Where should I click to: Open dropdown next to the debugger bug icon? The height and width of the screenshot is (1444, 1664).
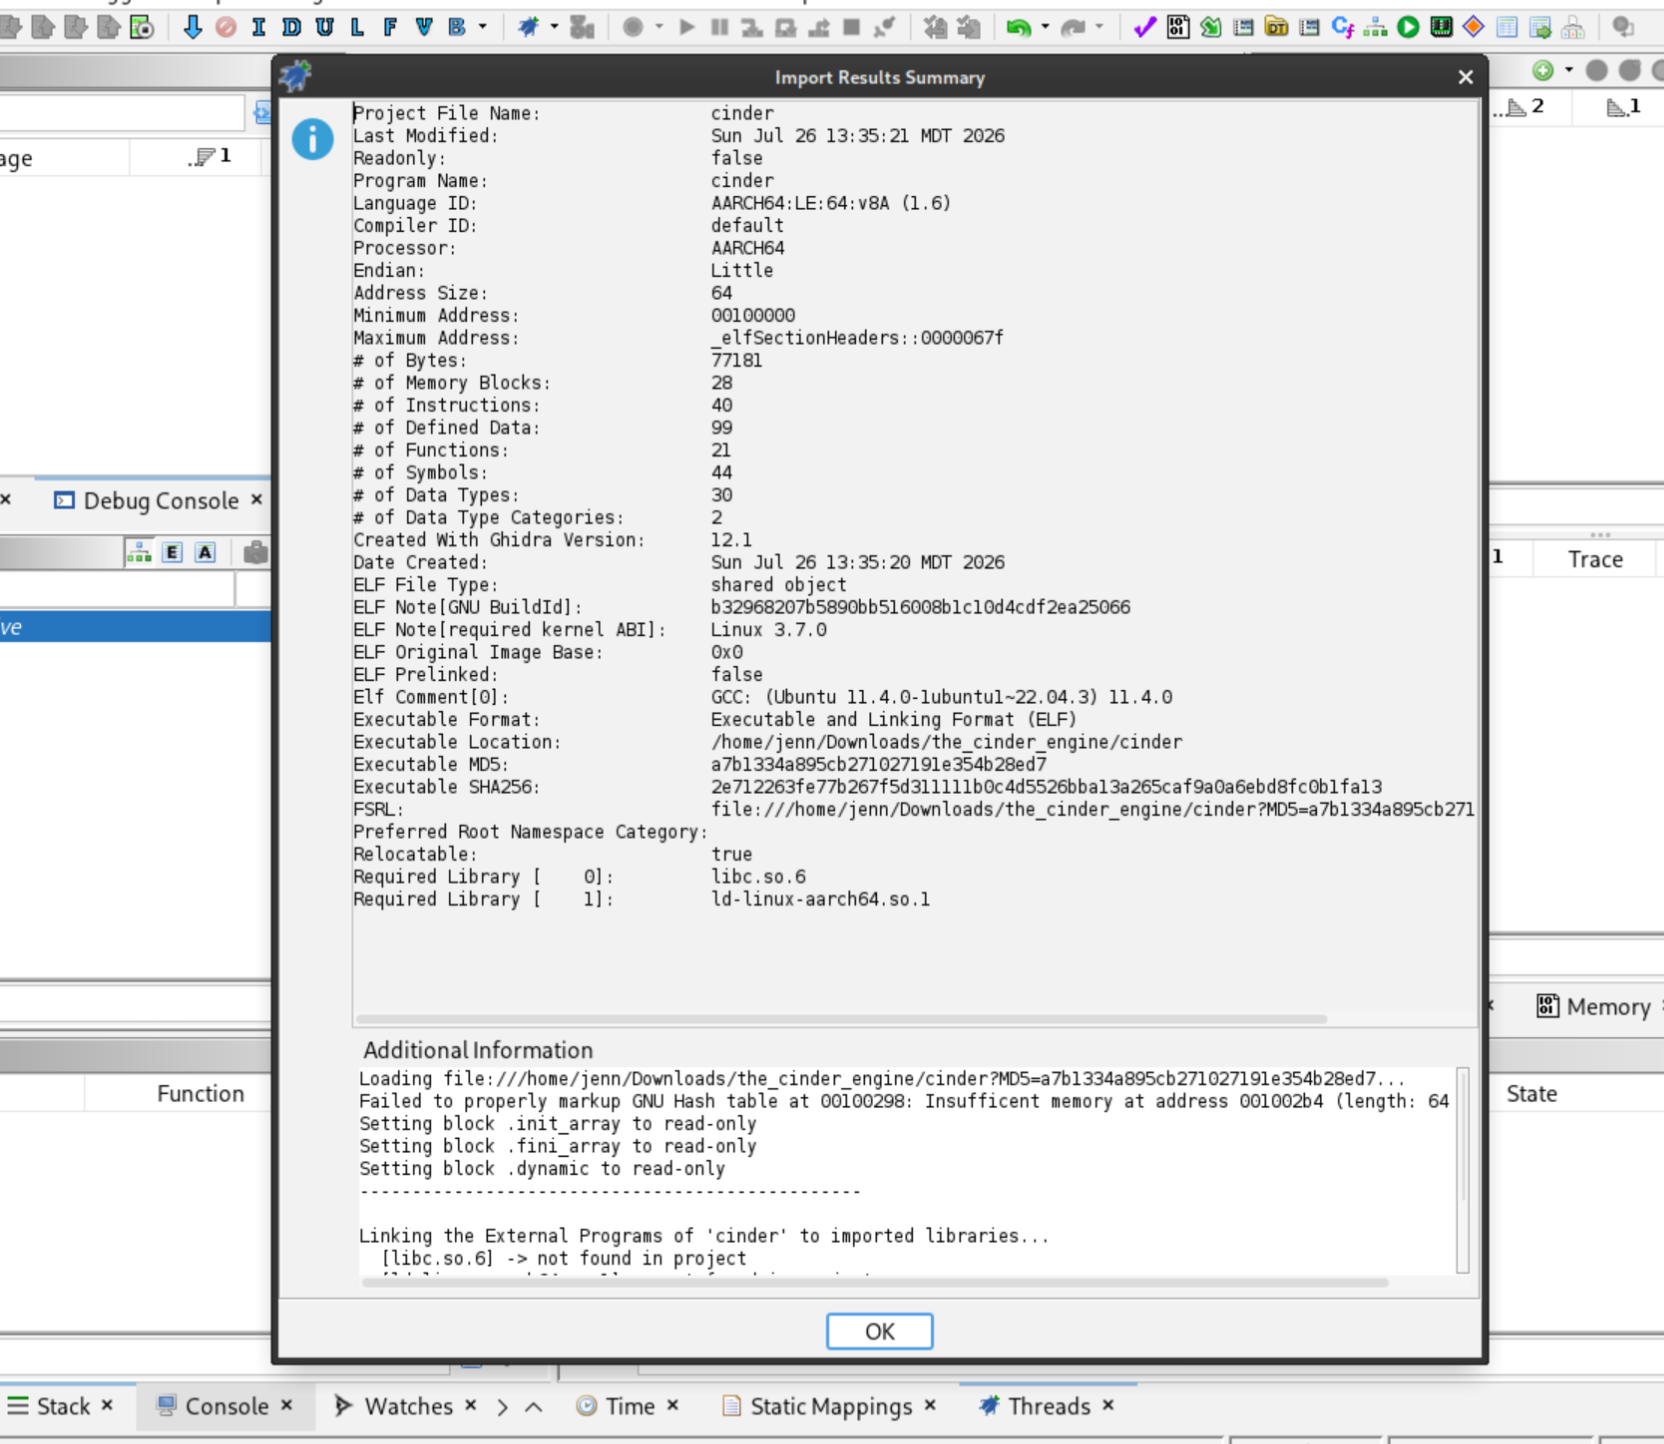point(553,27)
